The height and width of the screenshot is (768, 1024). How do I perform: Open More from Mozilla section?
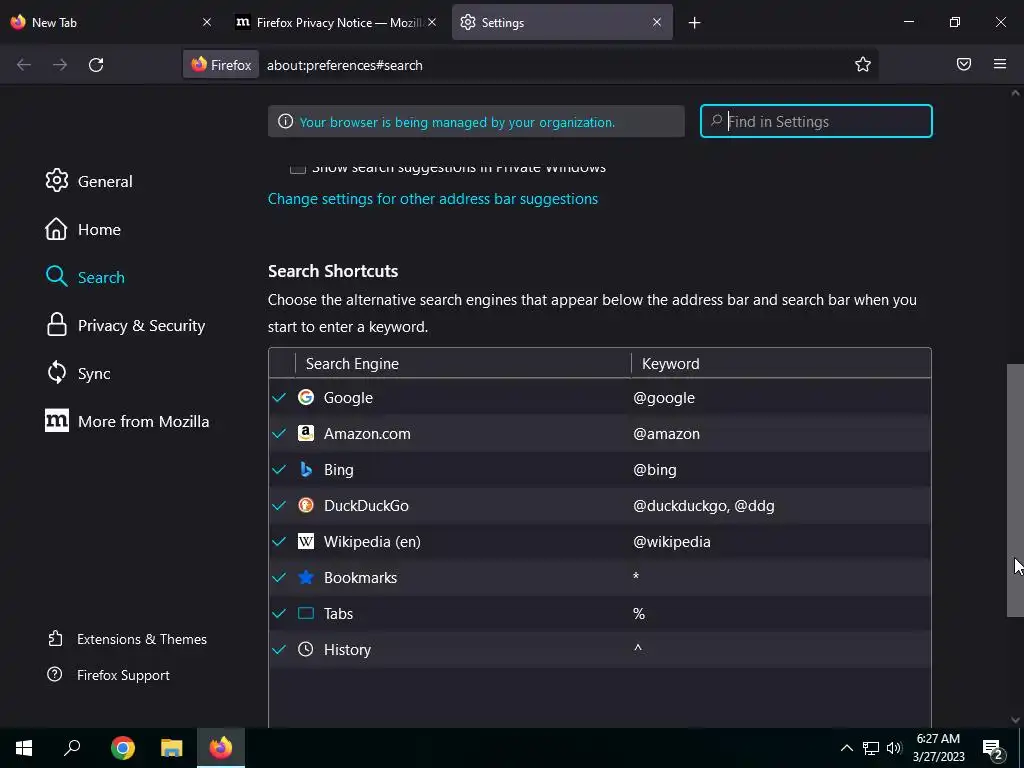(127, 421)
